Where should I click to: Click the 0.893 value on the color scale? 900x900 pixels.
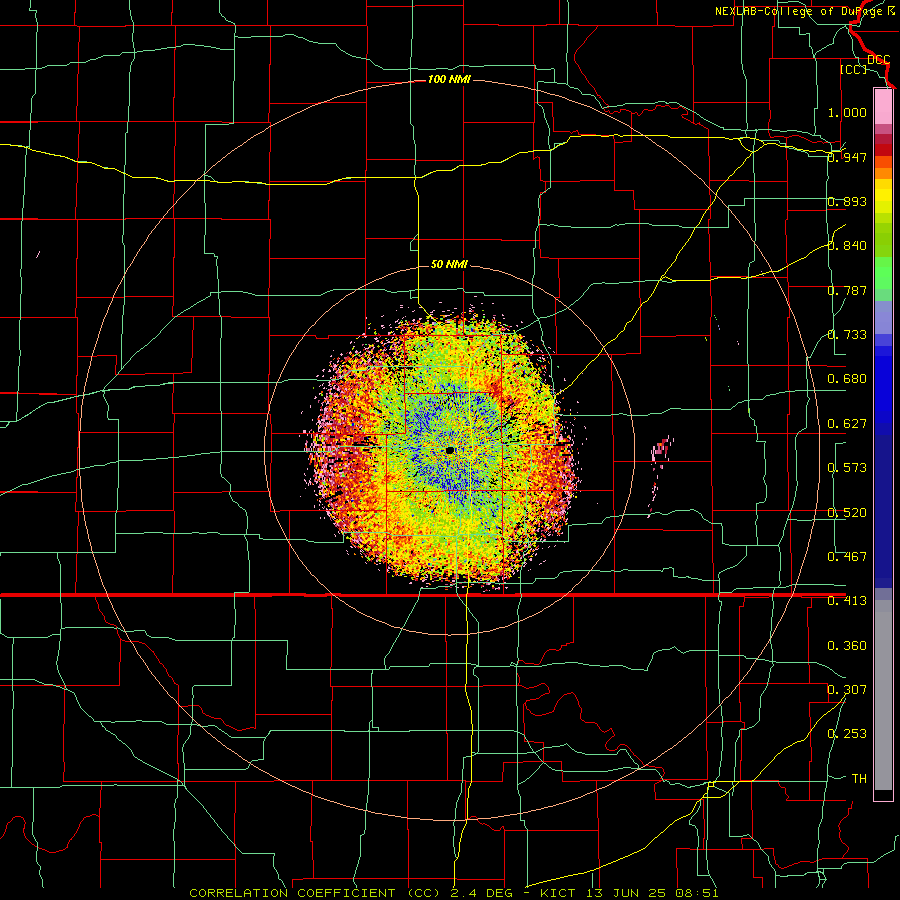tap(847, 201)
